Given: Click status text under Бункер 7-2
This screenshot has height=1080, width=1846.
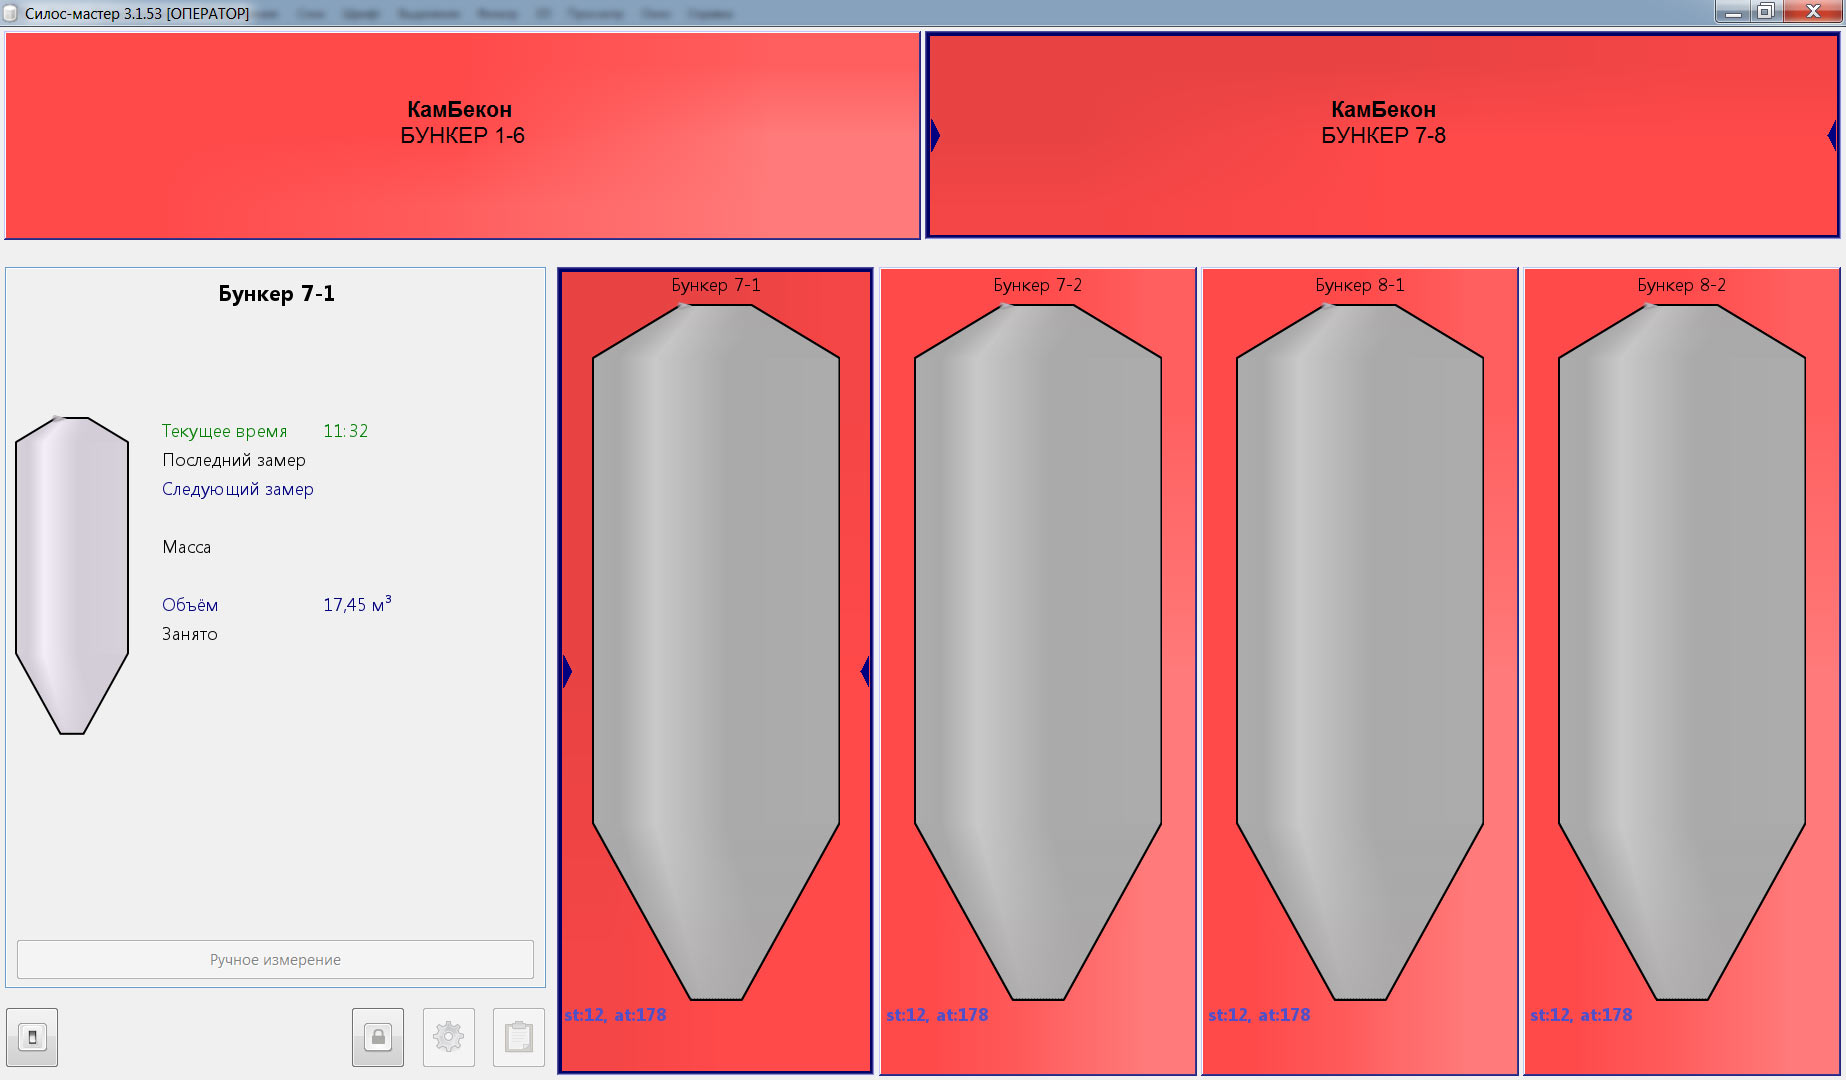Looking at the screenshot, I should click(x=937, y=1015).
